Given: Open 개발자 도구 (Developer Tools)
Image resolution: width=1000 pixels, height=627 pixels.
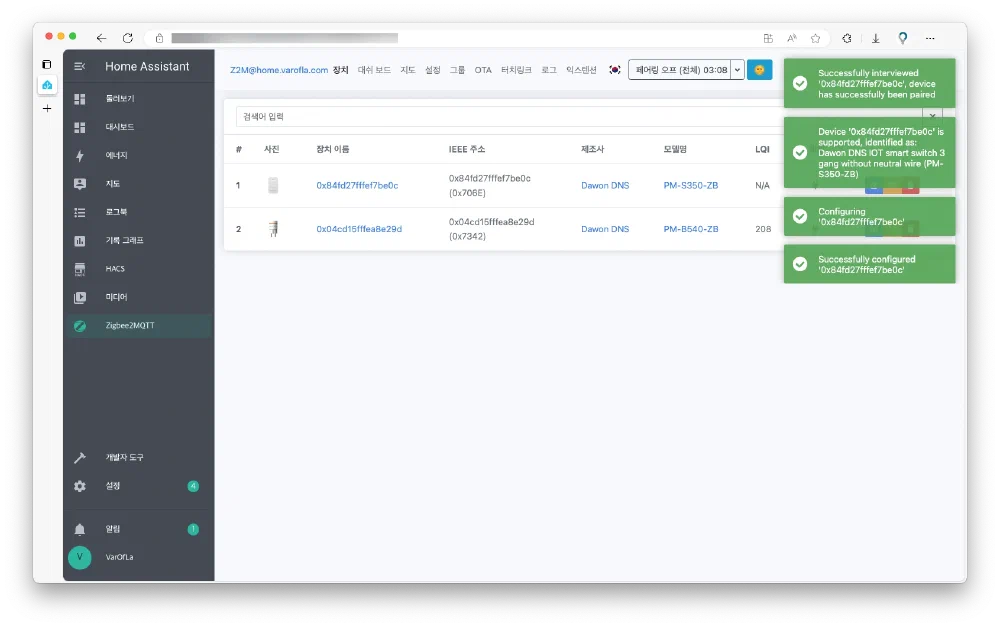Looking at the screenshot, I should point(124,457).
